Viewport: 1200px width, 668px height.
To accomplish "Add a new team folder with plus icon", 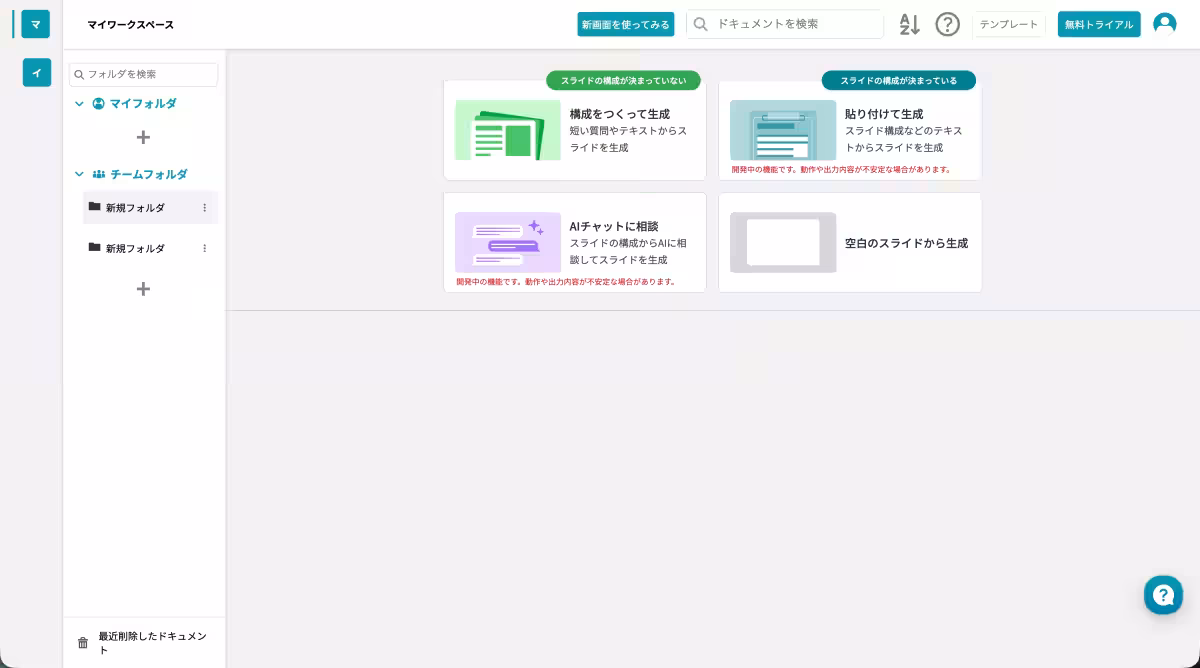I will [143, 289].
